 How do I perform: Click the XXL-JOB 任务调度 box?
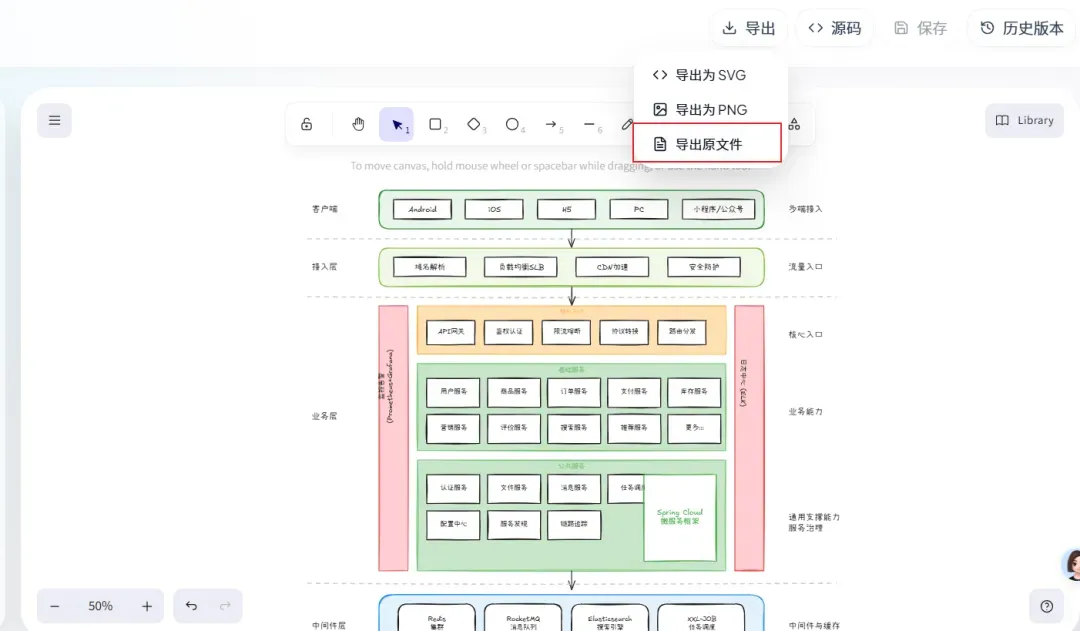coord(701,619)
